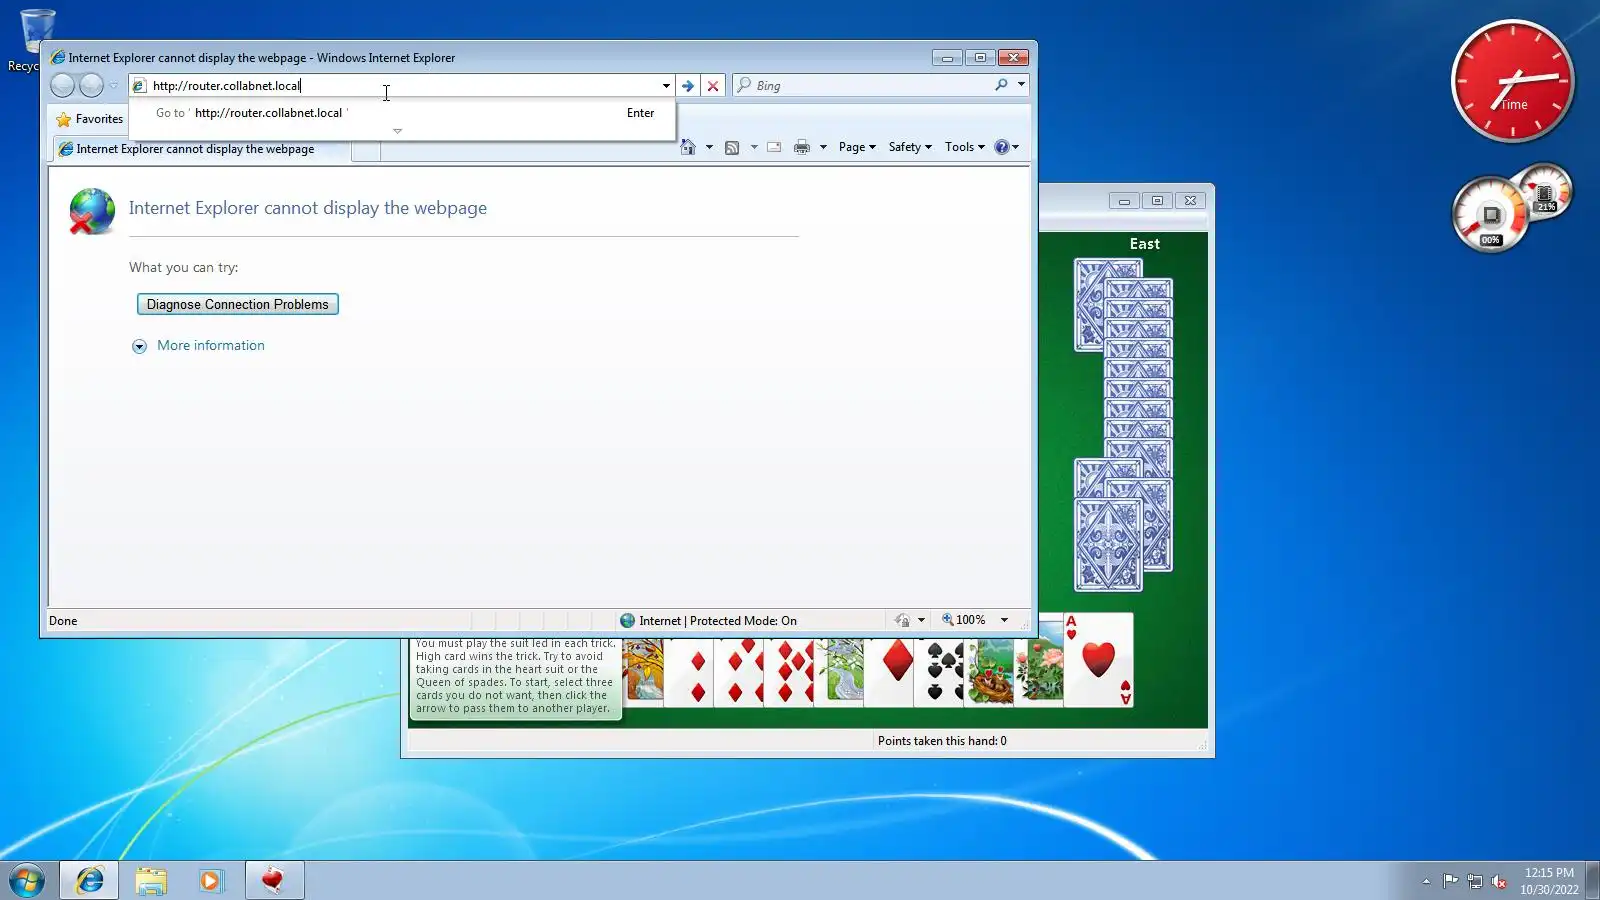Click the RSS Feeds icon
This screenshot has width=1600, height=900.
[x=732, y=148]
